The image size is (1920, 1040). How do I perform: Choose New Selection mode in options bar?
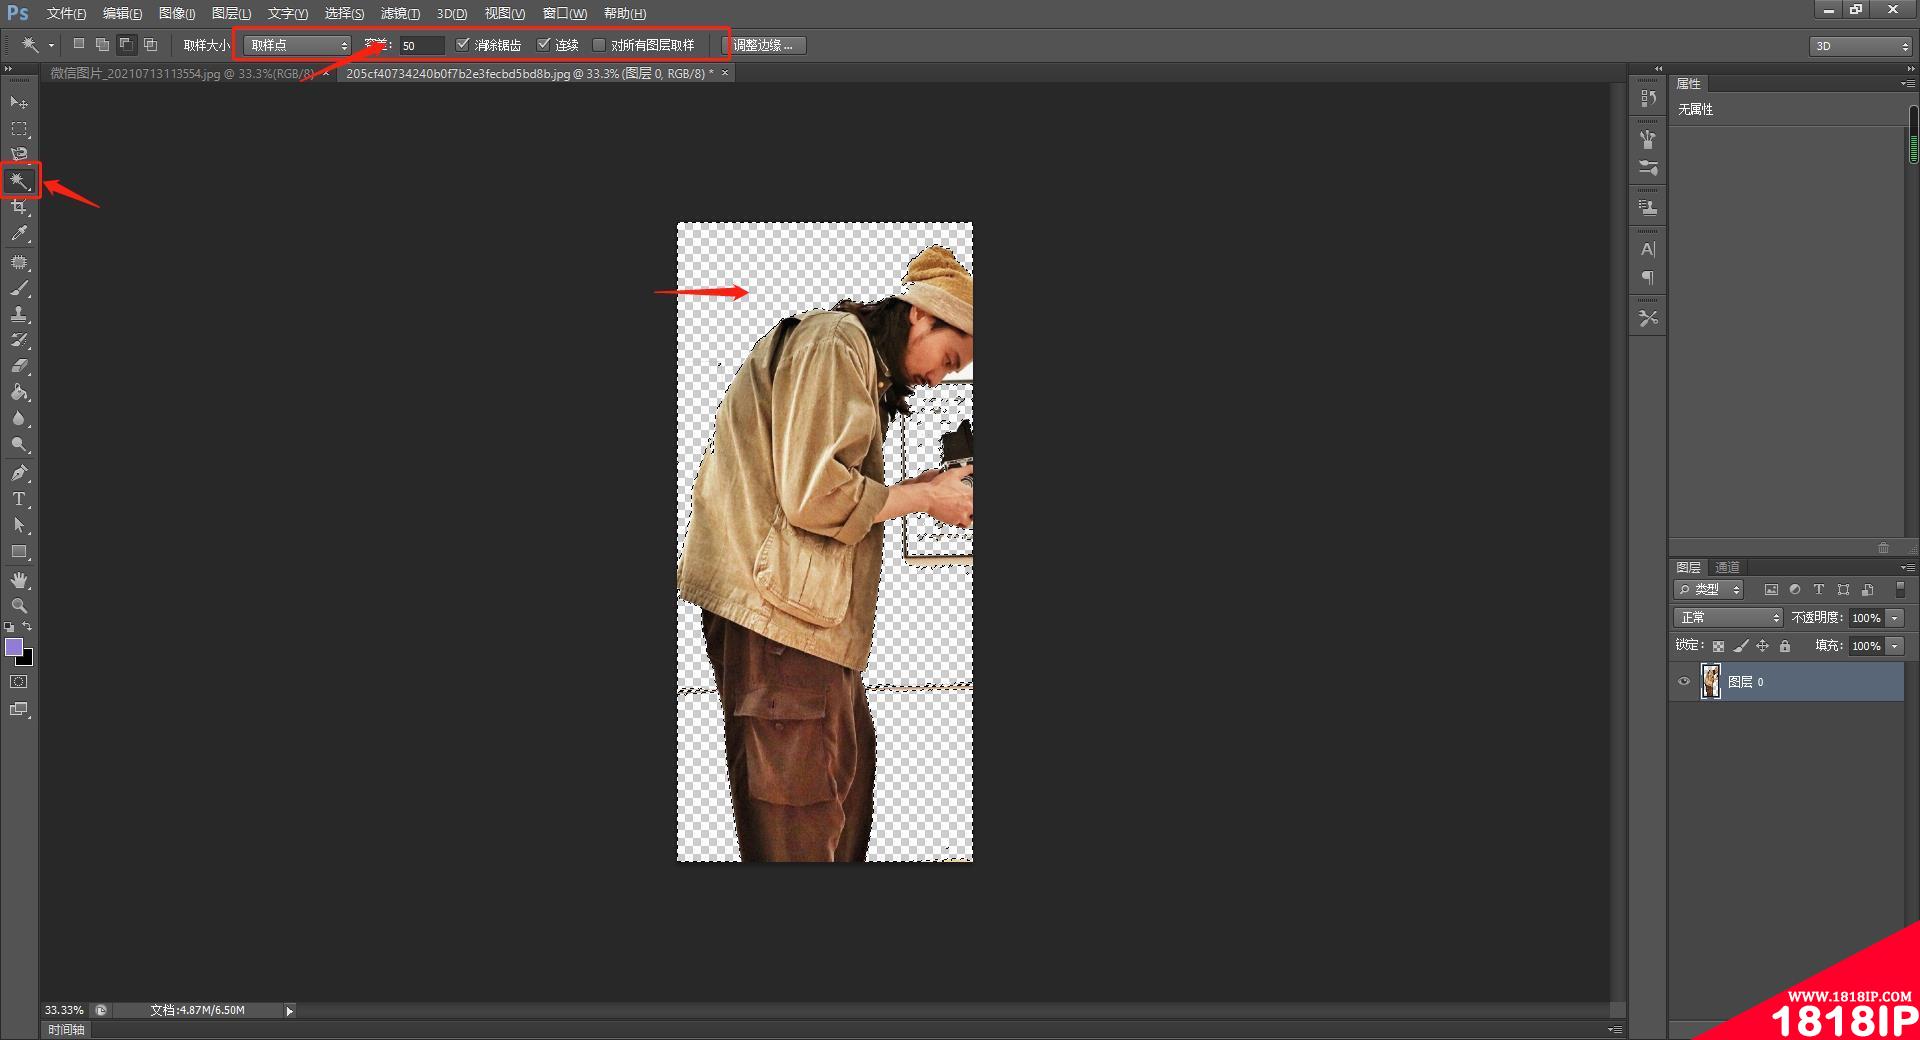(x=79, y=44)
